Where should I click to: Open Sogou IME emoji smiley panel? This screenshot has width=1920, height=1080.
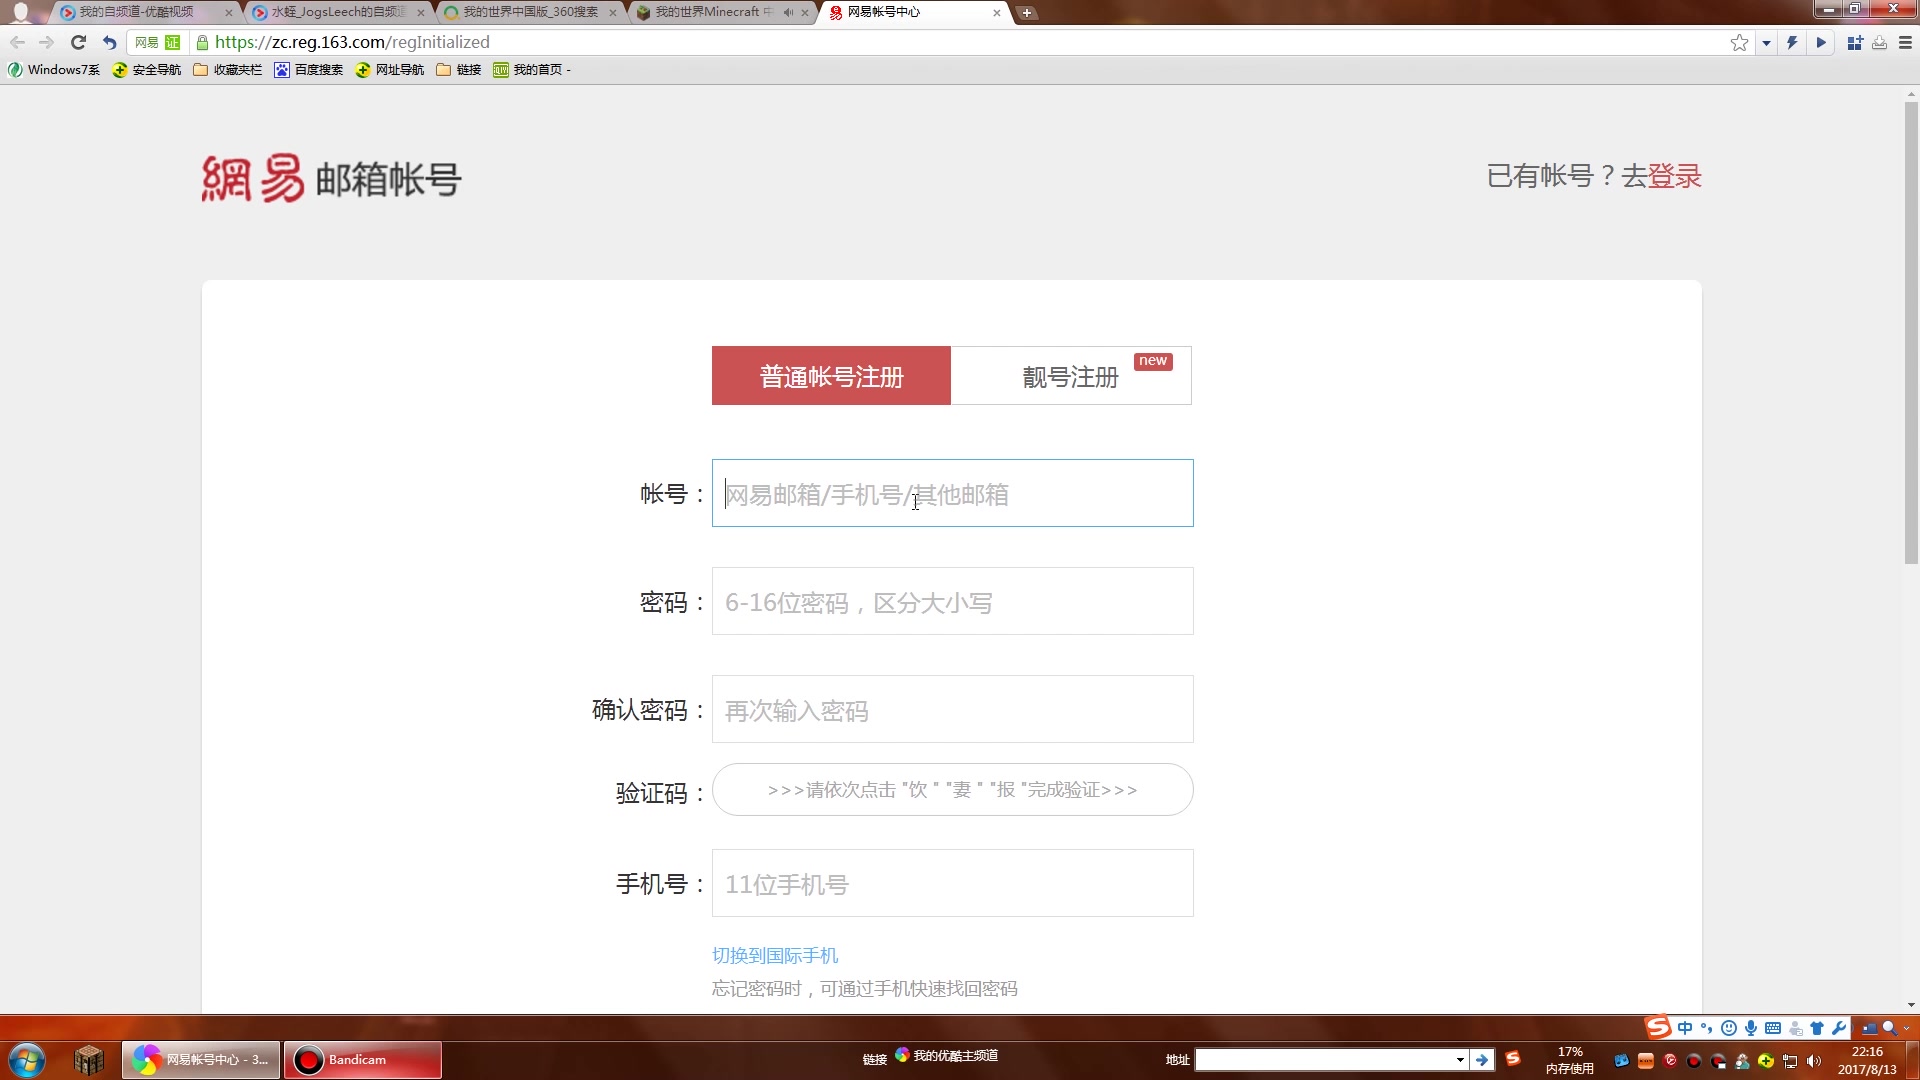tap(1729, 1028)
